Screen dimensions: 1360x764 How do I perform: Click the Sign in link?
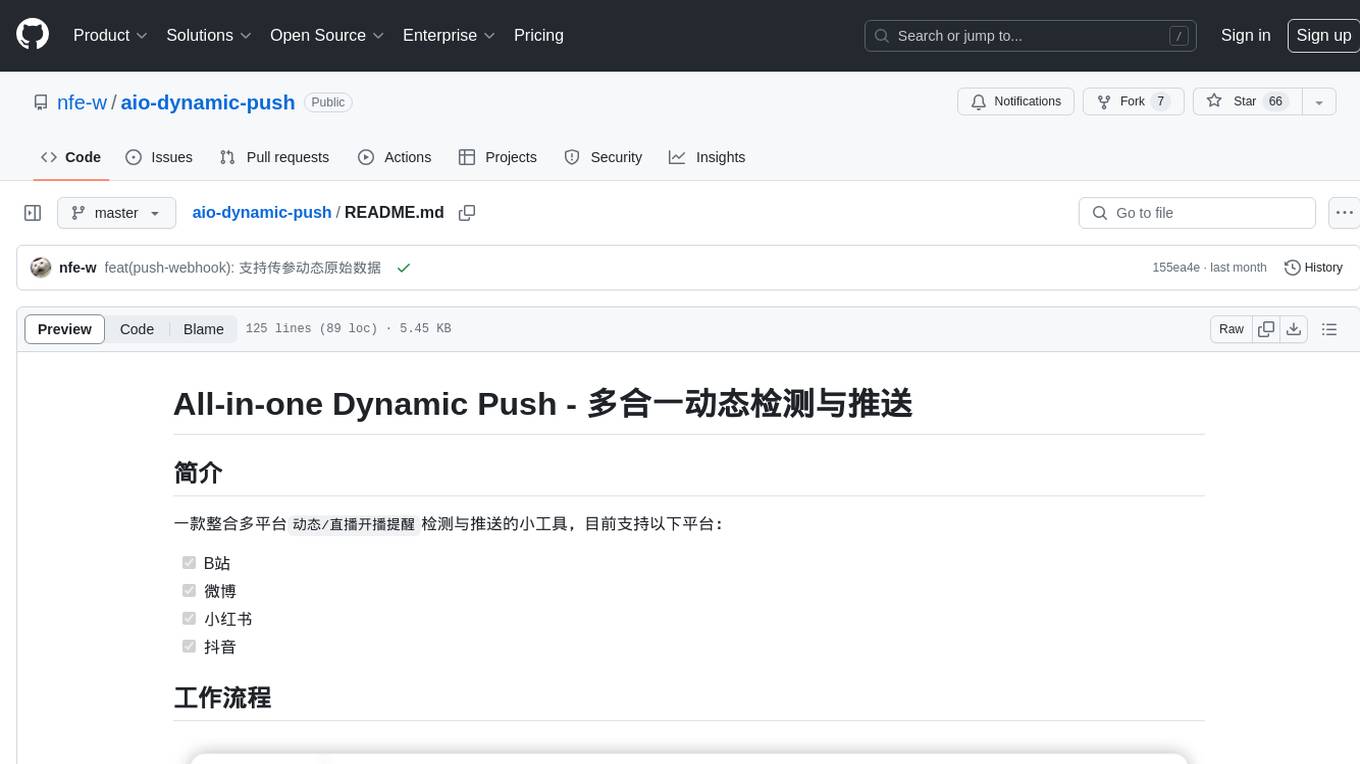1245,35
